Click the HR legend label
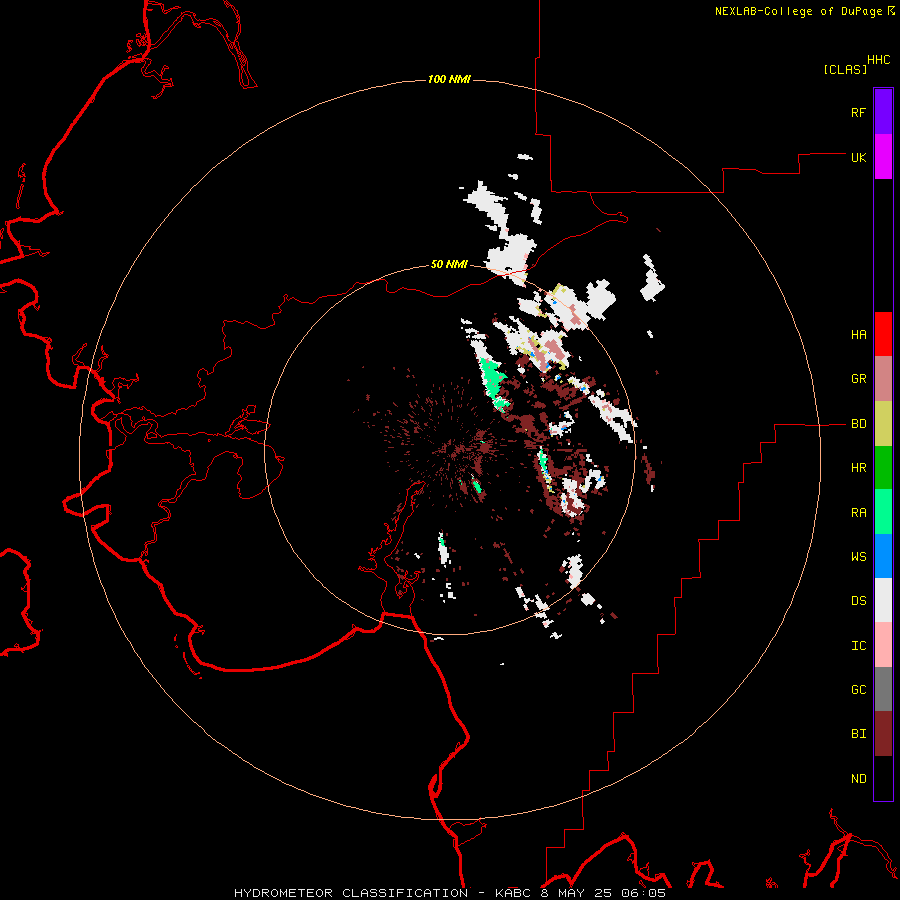 point(858,468)
